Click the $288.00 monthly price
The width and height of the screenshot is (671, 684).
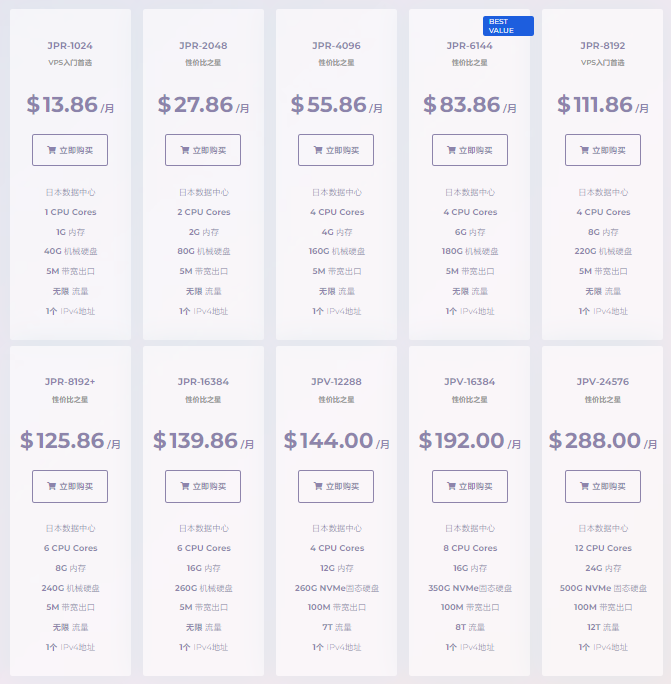pos(603,441)
